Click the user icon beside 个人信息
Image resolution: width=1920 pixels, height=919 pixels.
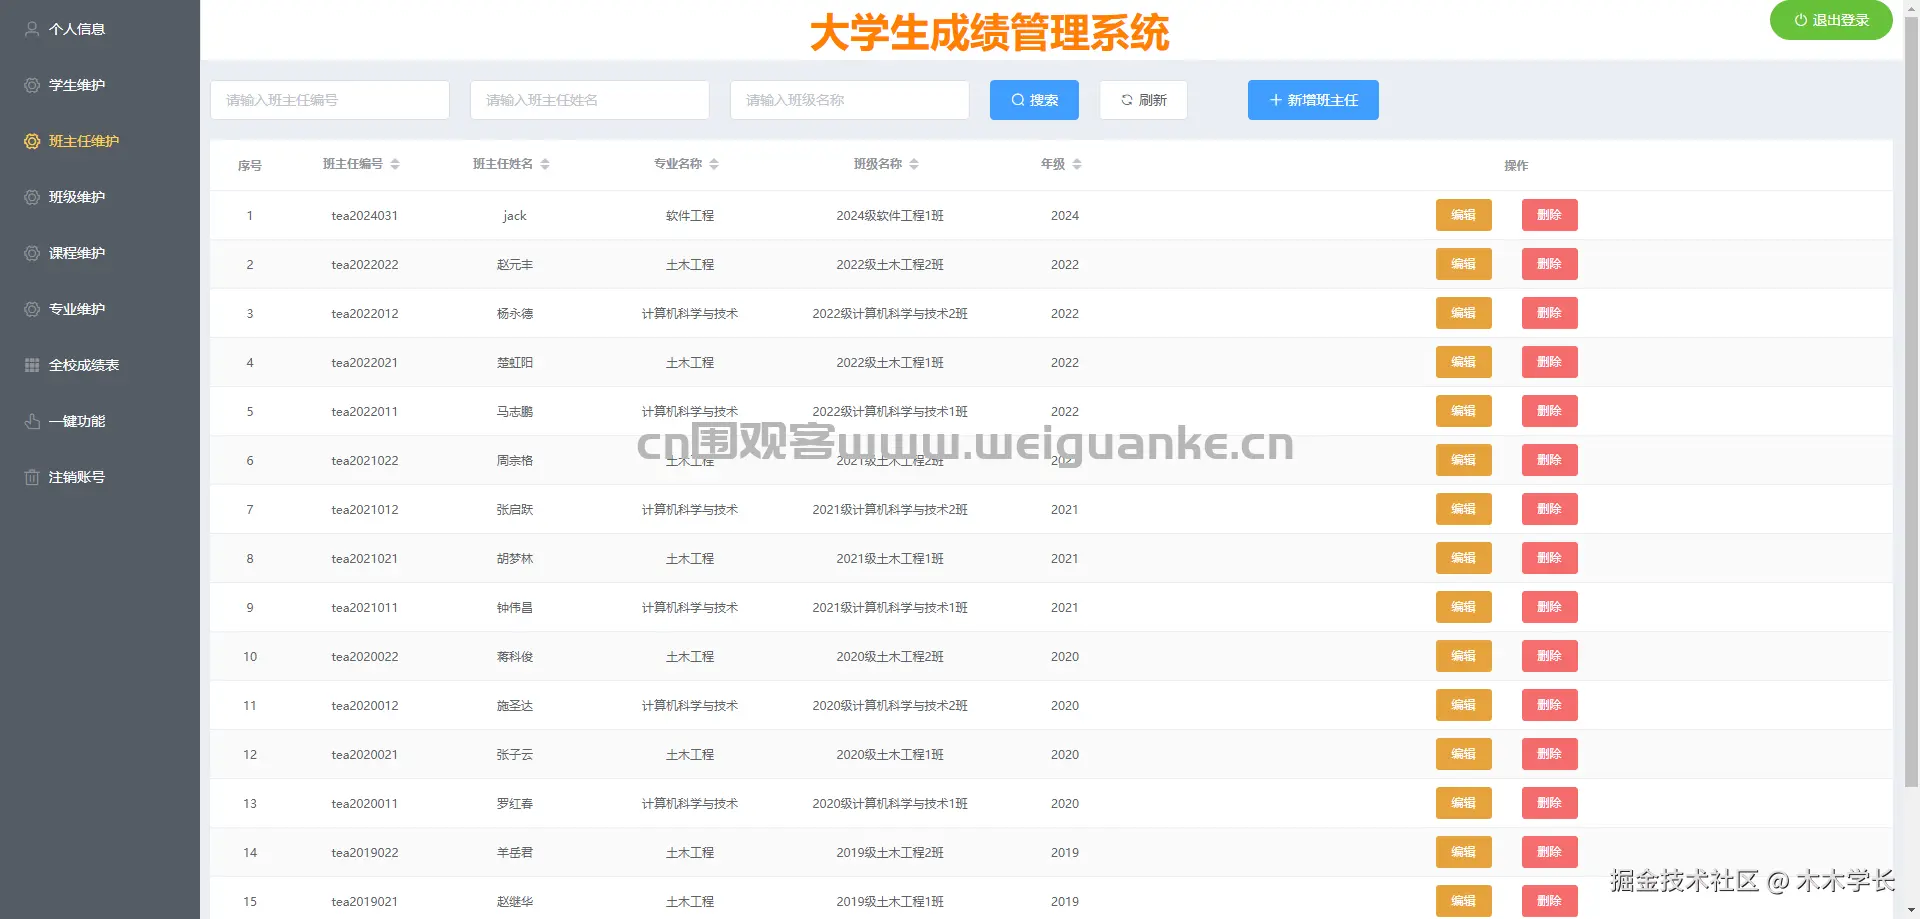coord(32,29)
